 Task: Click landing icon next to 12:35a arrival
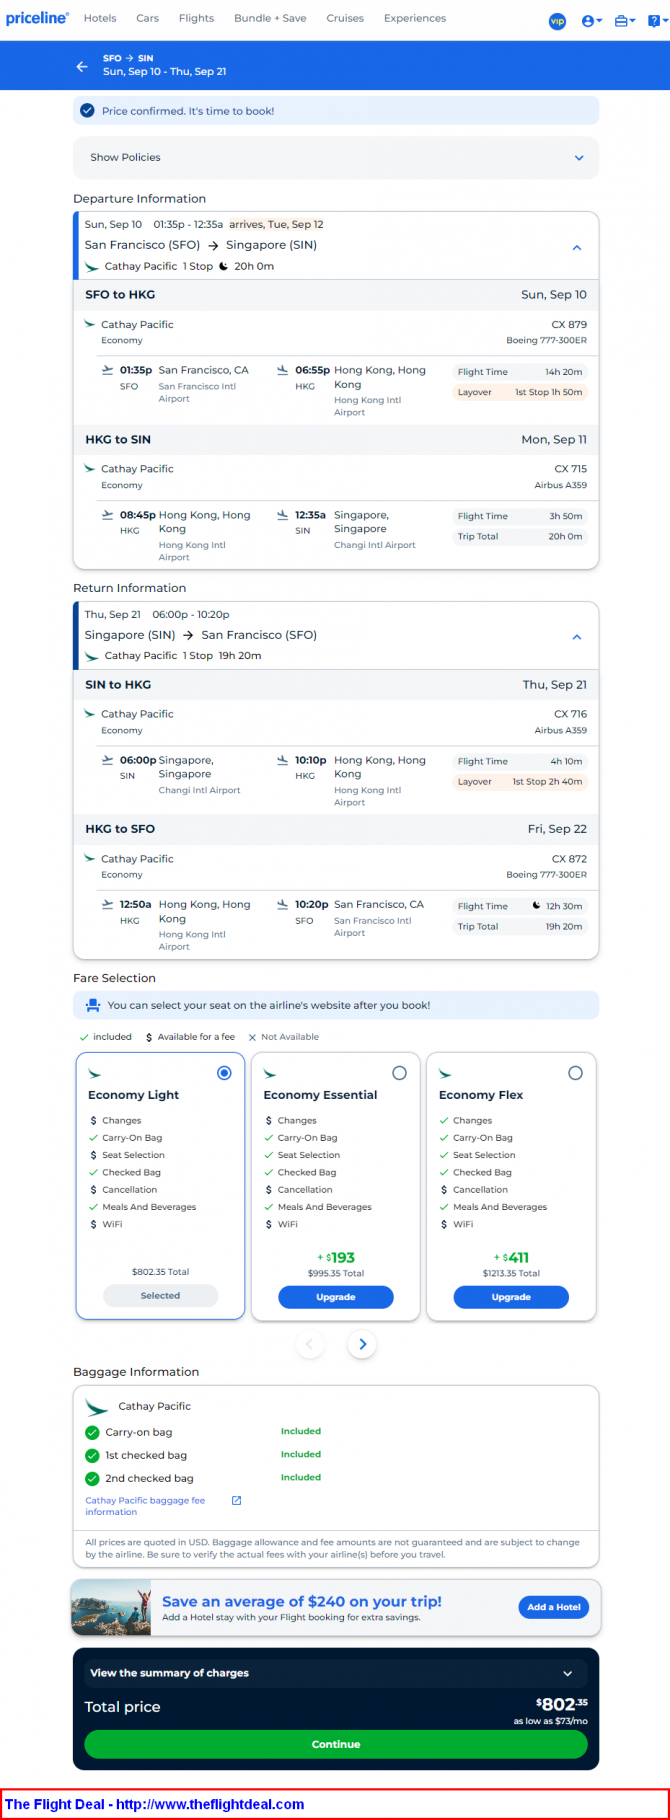coord(283,515)
